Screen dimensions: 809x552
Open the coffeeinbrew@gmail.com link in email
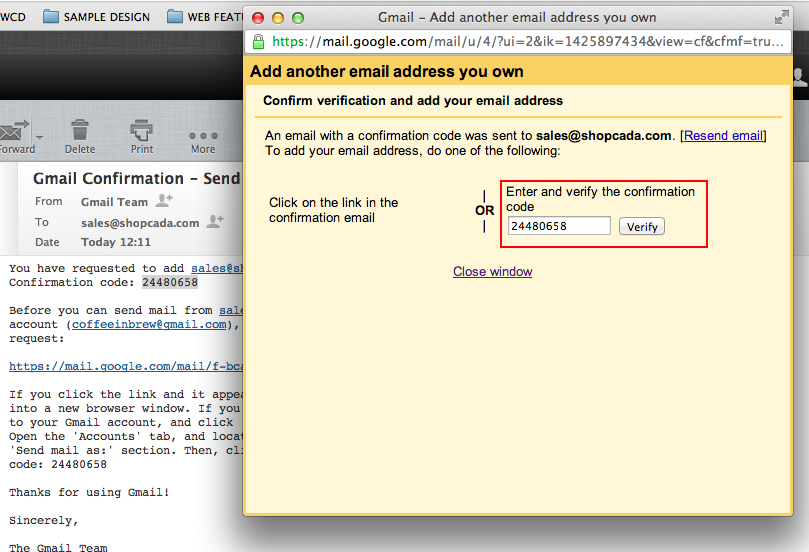[149, 324]
